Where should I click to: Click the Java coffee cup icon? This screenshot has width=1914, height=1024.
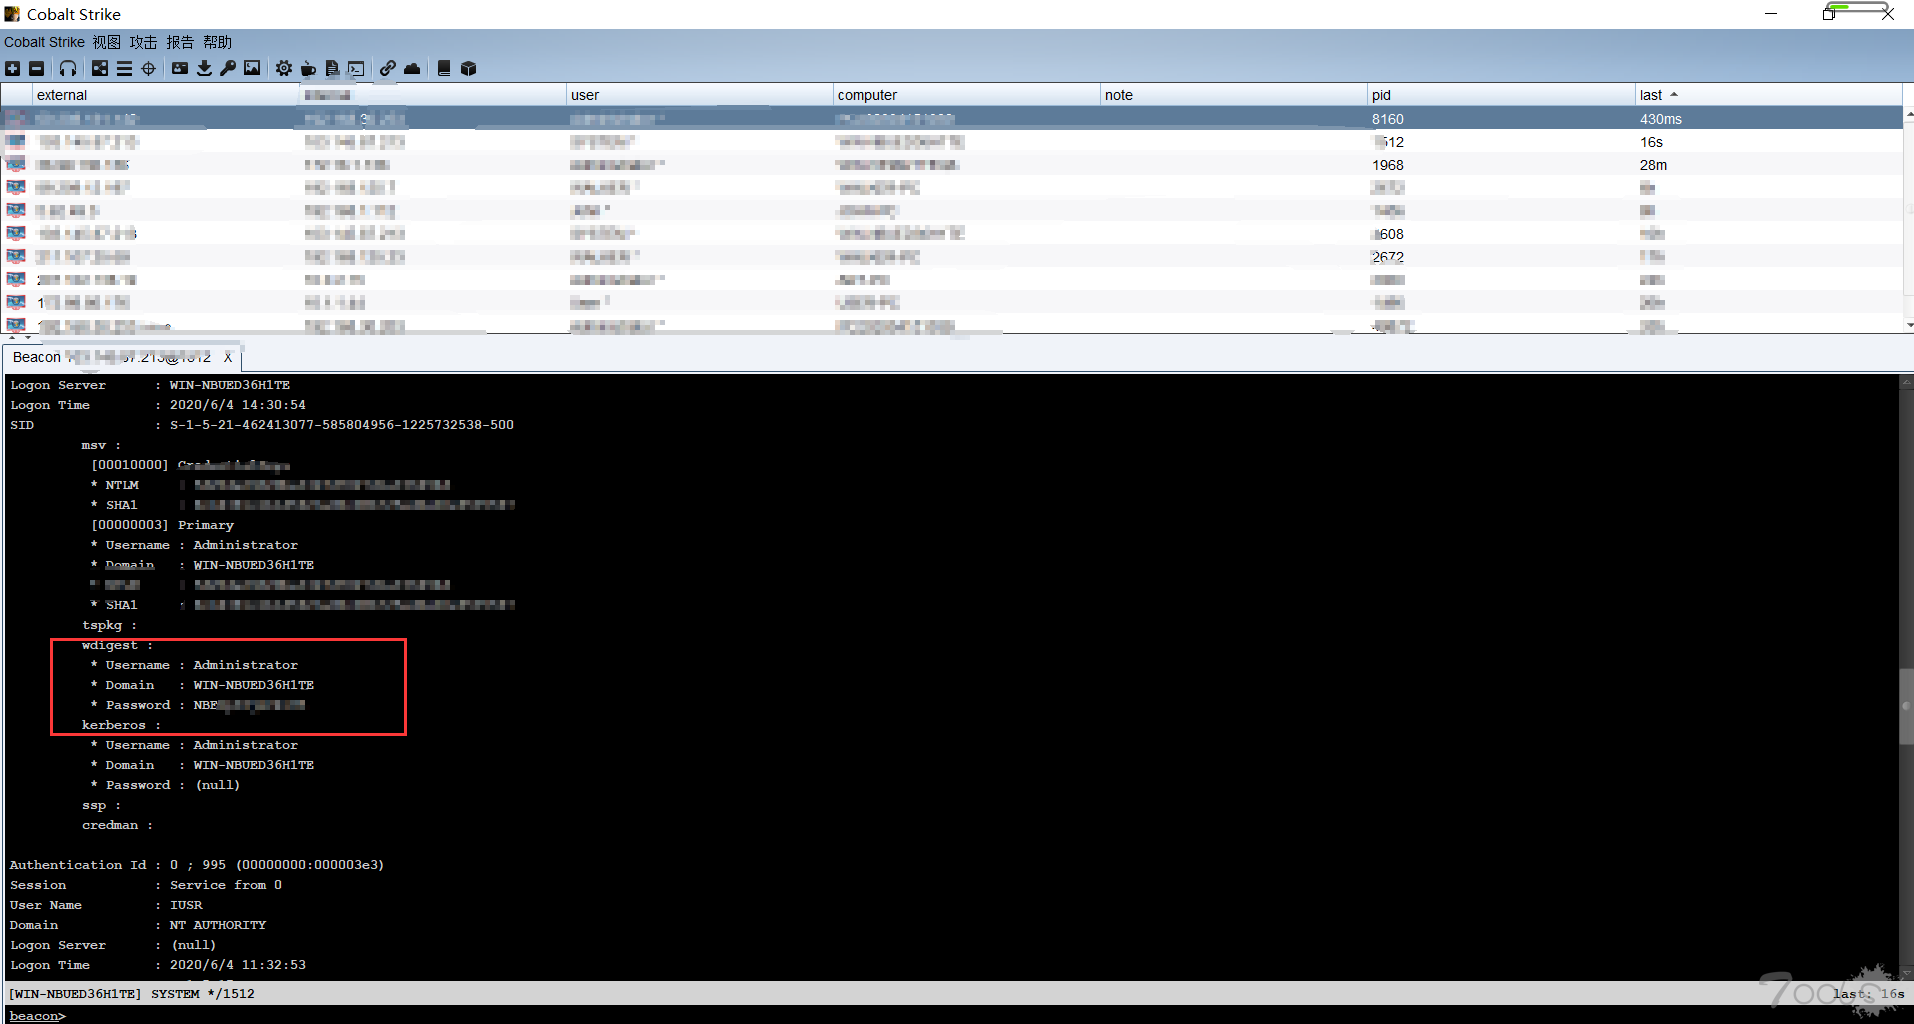click(308, 69)
